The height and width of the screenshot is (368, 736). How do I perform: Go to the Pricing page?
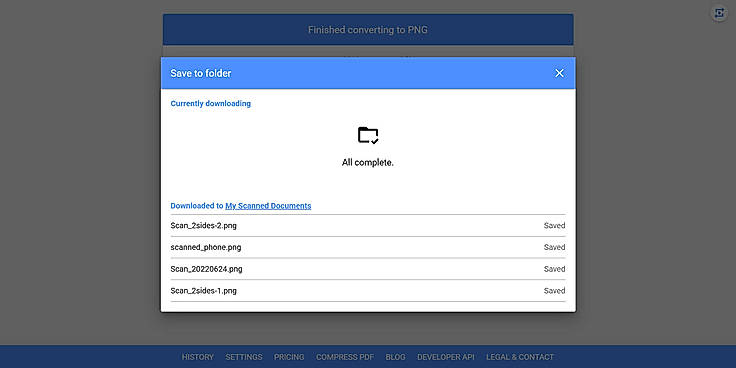point(289,357)
